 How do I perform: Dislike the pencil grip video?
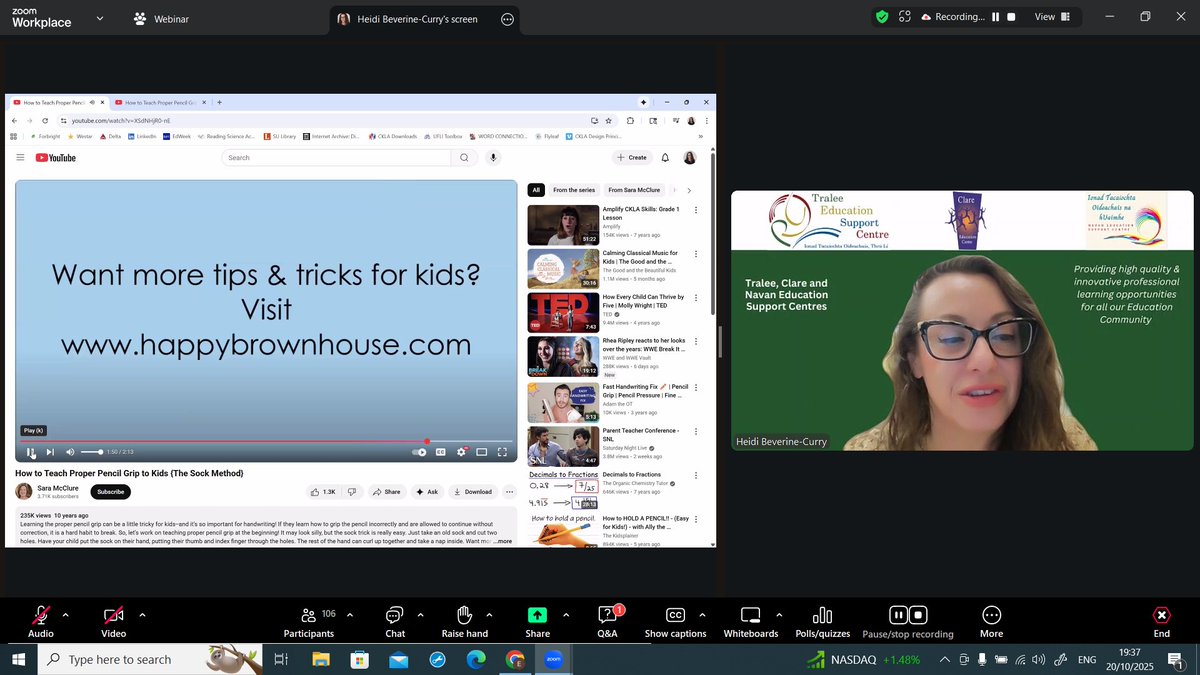coord(352,492)
